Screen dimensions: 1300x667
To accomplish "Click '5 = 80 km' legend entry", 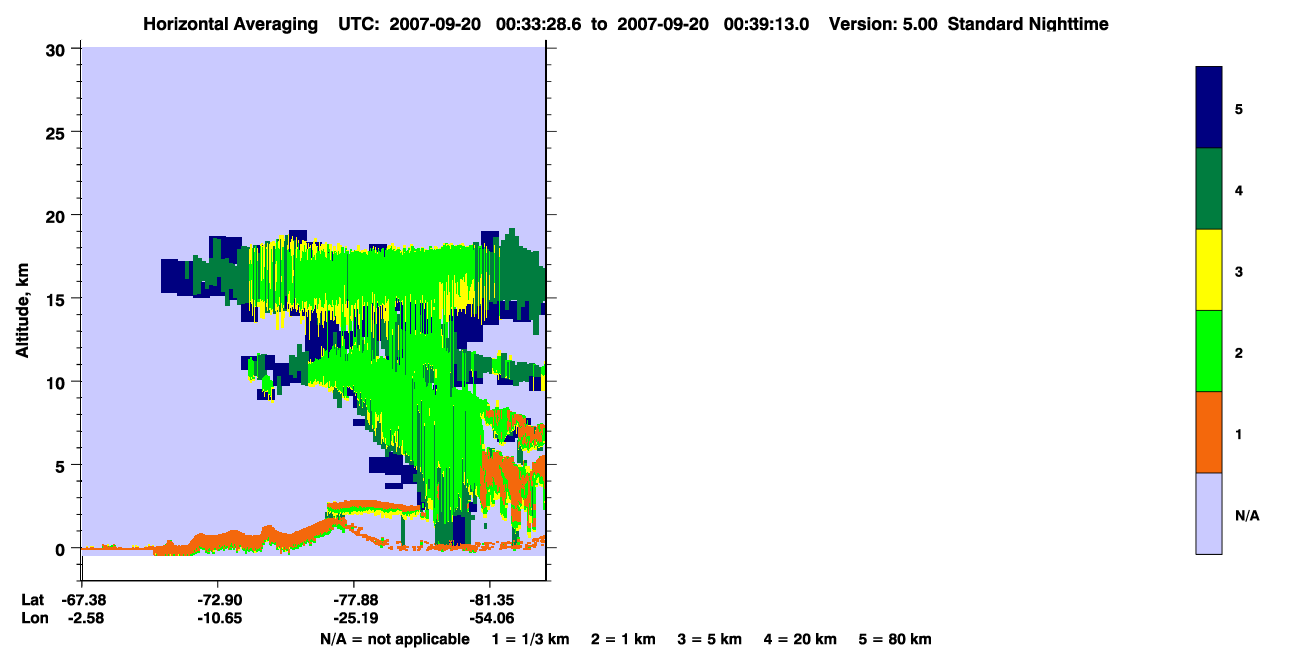I will 895,640.
